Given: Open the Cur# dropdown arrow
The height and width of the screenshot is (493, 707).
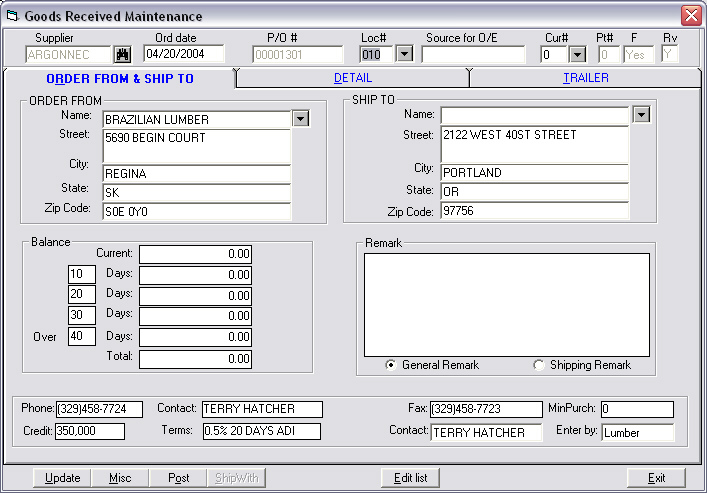Looking at the screenshot, I should click(x=577, y=55).
